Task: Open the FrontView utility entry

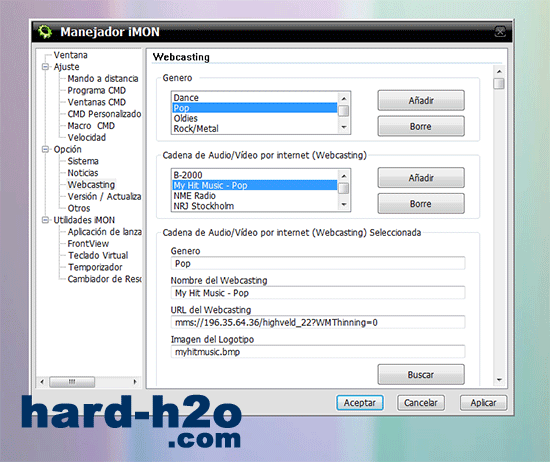Action: [x=88, y=243]
